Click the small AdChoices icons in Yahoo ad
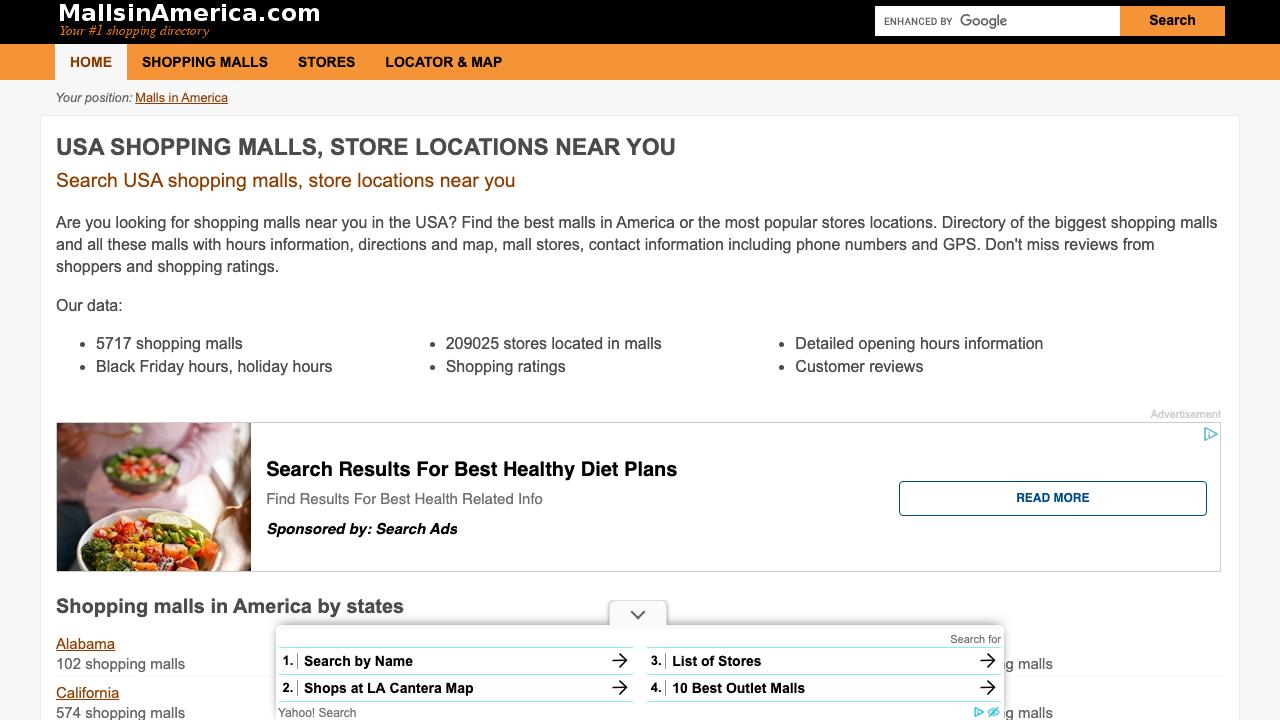Image resolution: width=1280 pixels, height=720 pixels. point(986,712)
